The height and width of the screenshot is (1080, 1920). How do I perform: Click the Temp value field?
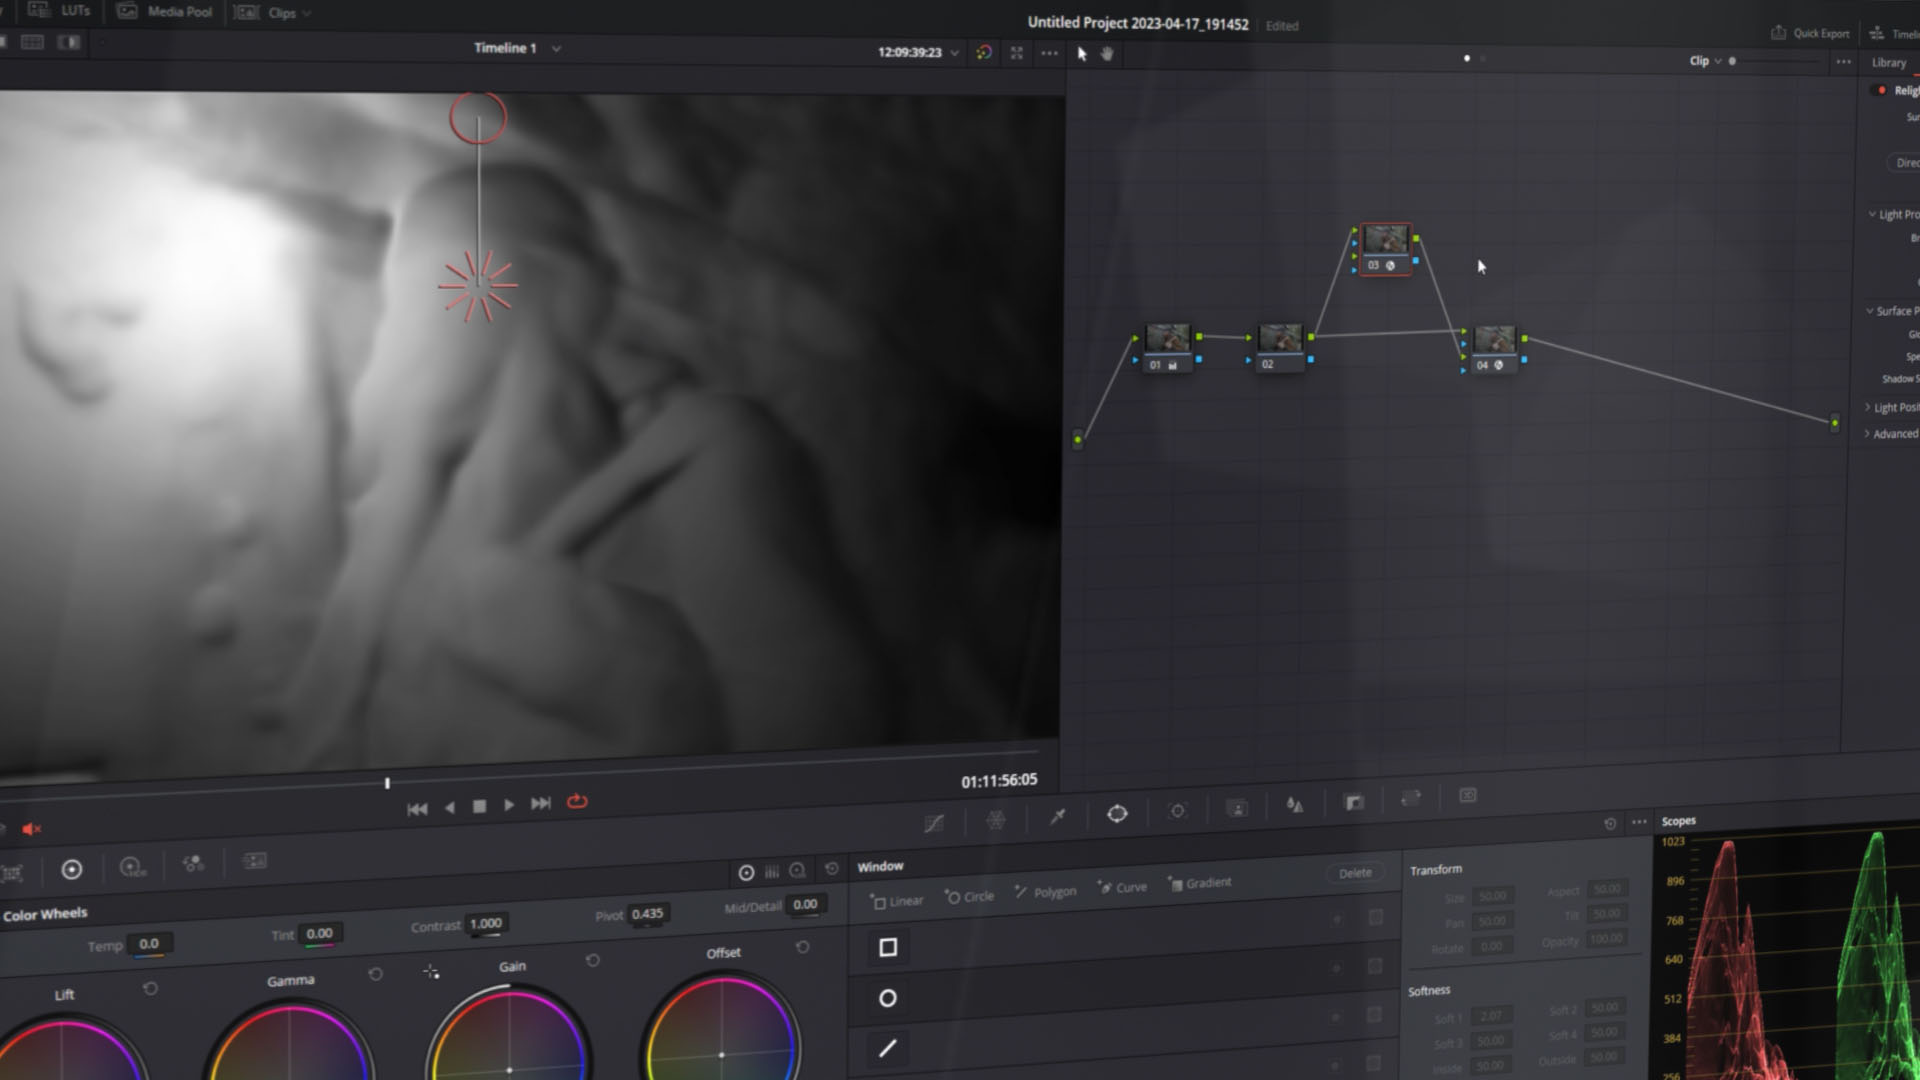[149, 943]
